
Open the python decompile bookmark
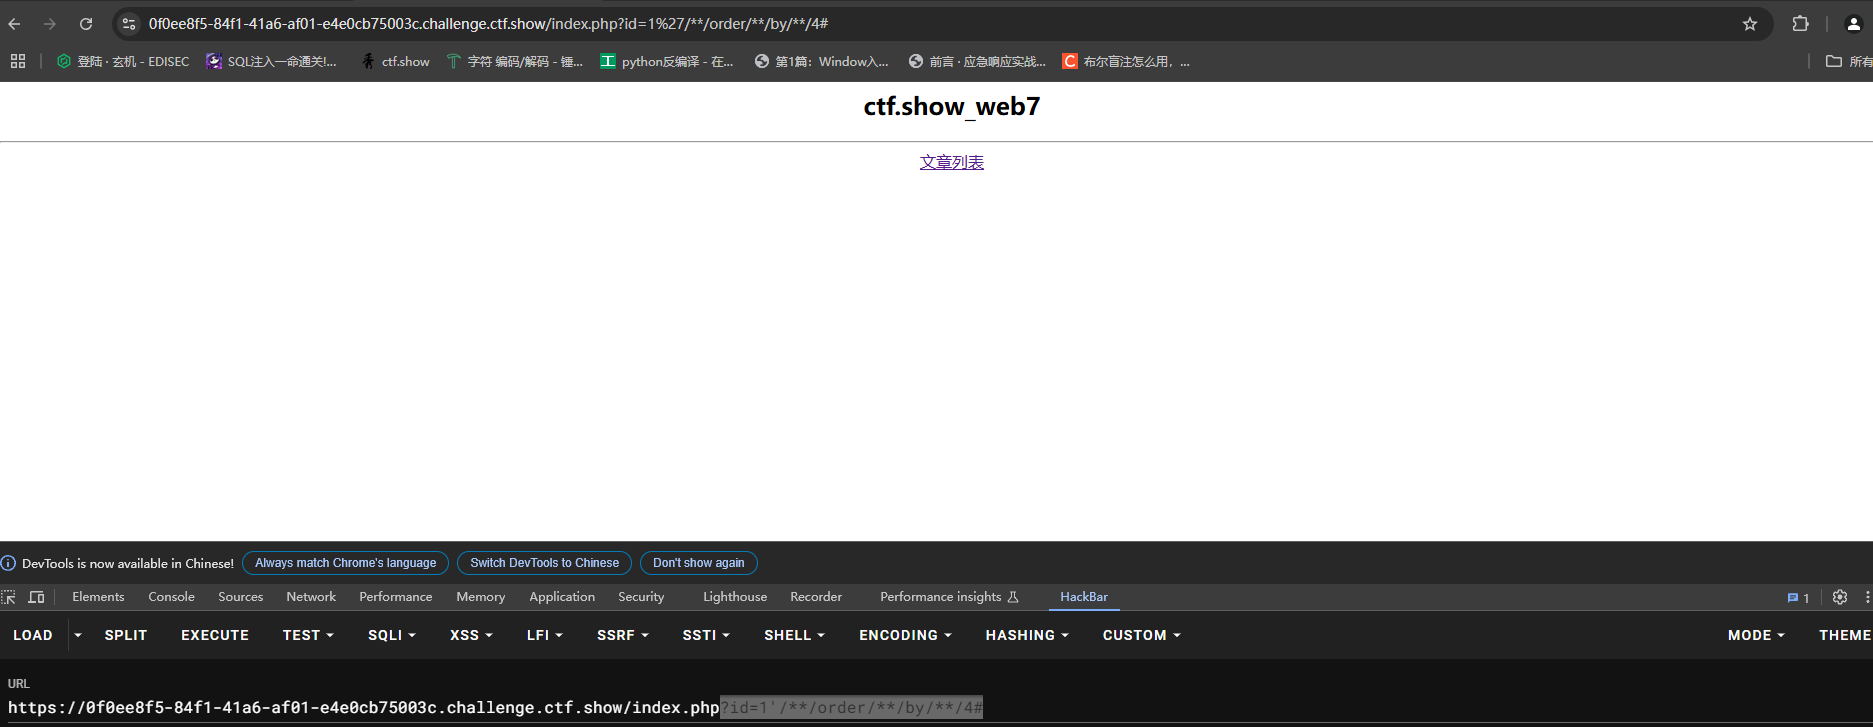(x=667, y=61)
